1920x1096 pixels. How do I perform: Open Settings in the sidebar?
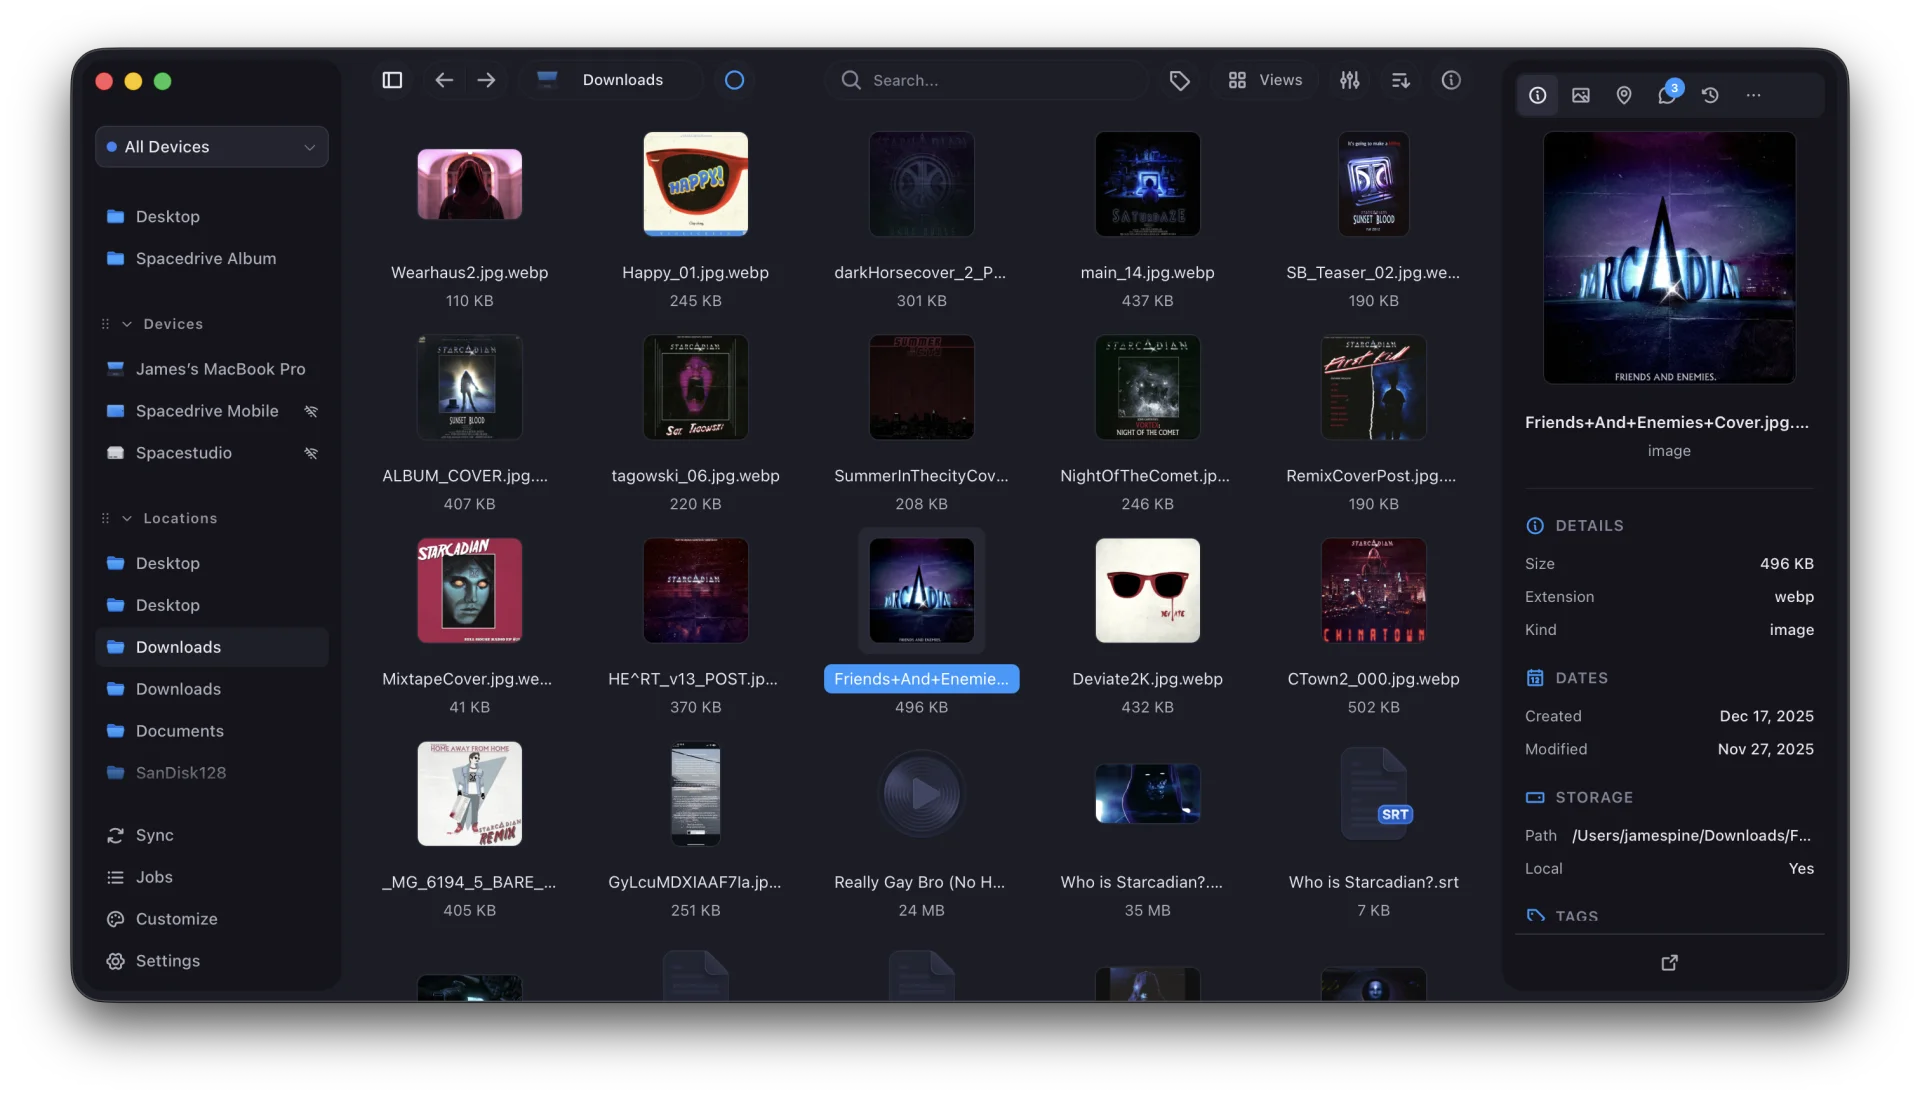[211, 961]
